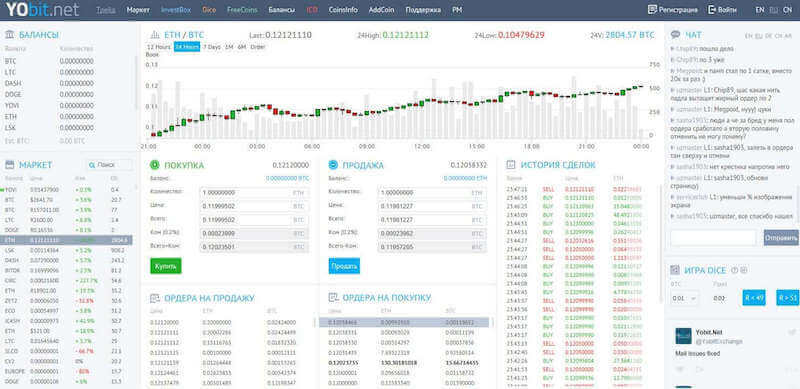This screenshot has width=800, height=389.
Task: Click the green Купить button
Action: (x=166, y=266)
